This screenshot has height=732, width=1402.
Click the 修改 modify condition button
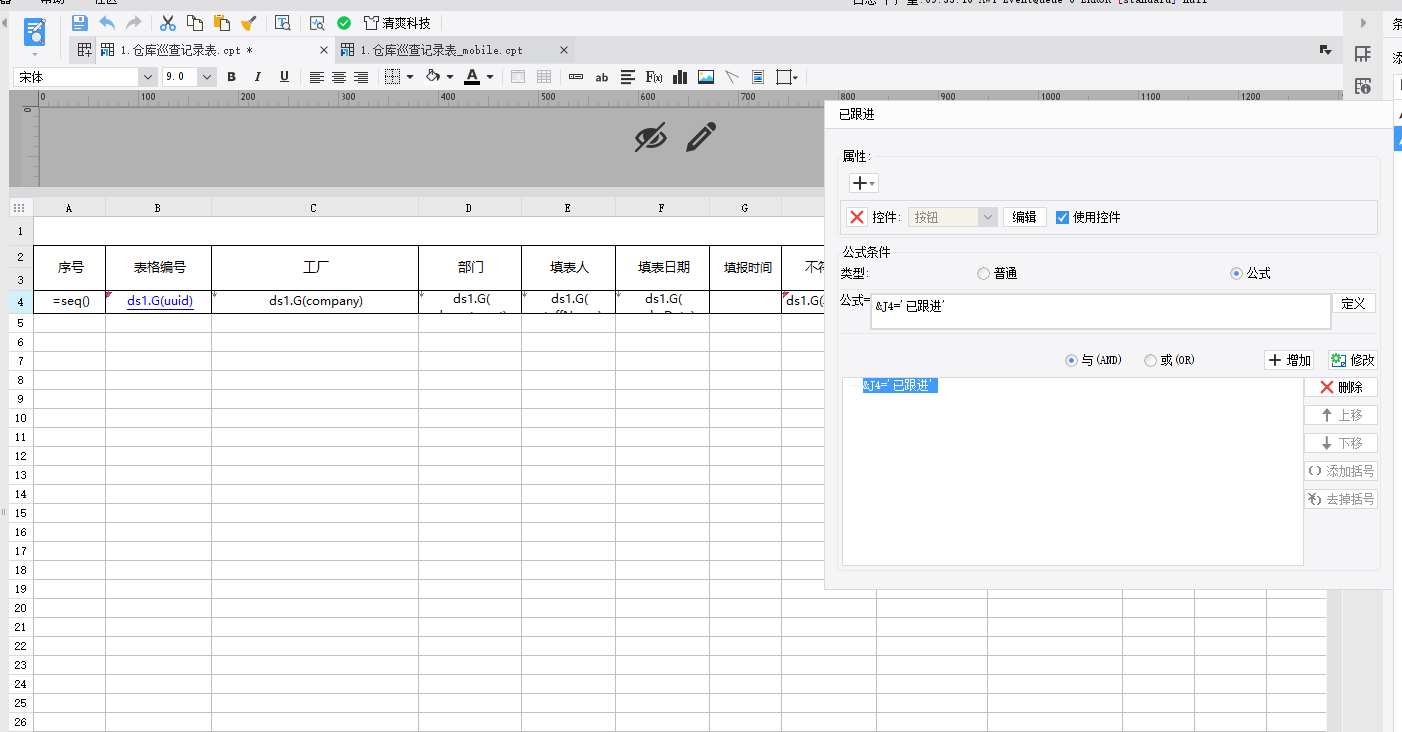[1352, 360]
